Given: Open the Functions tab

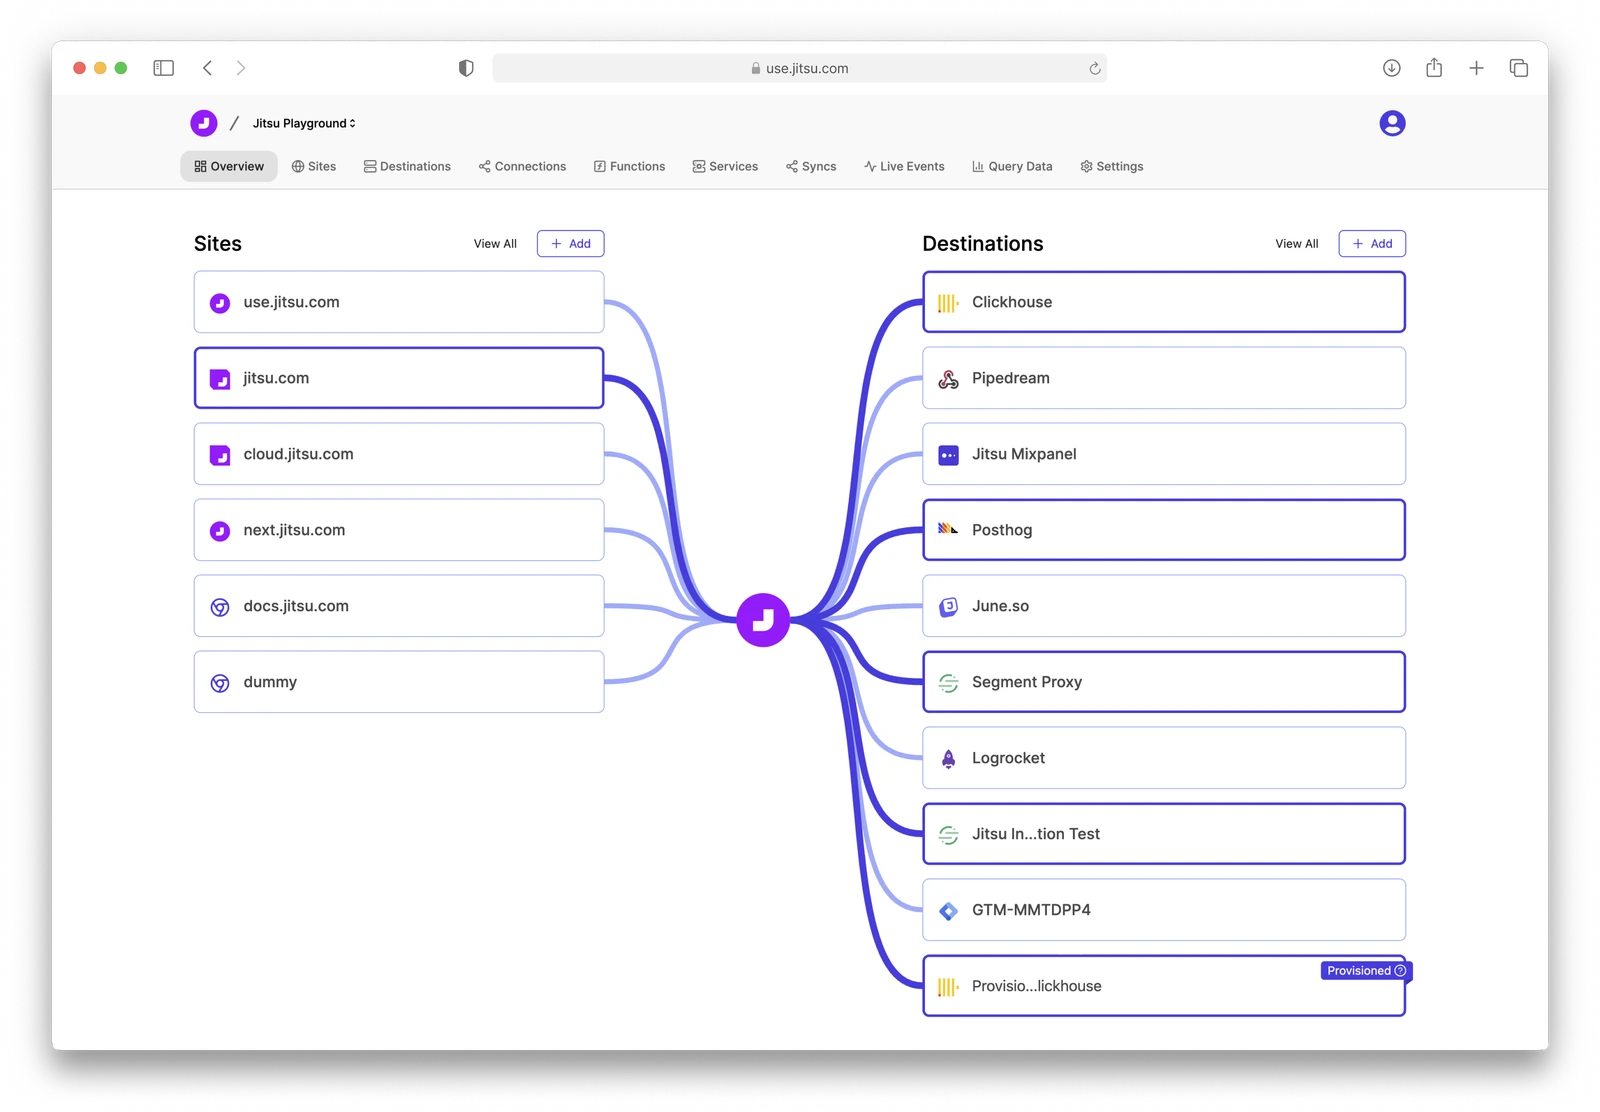Looking at the screenshot, I should pos(629,166).
